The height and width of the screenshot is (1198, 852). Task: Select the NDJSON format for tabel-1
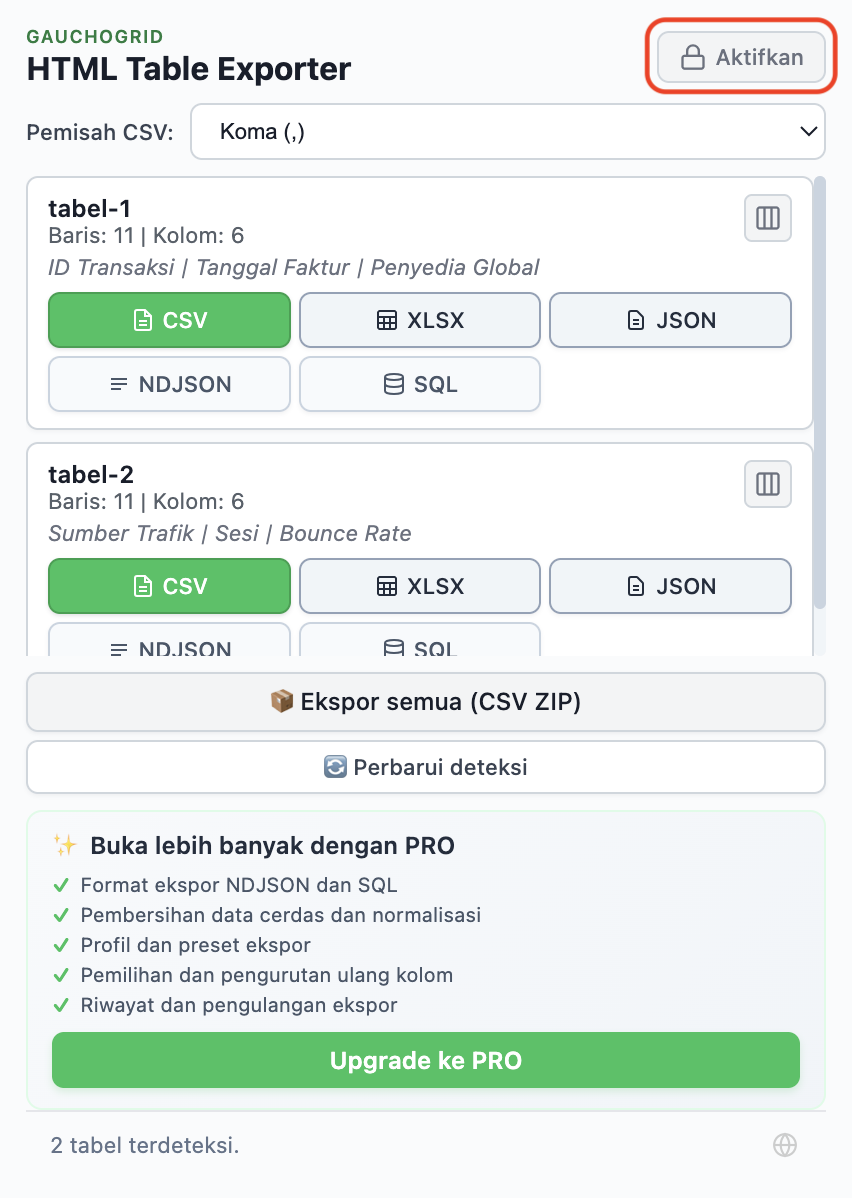[169, 384]
